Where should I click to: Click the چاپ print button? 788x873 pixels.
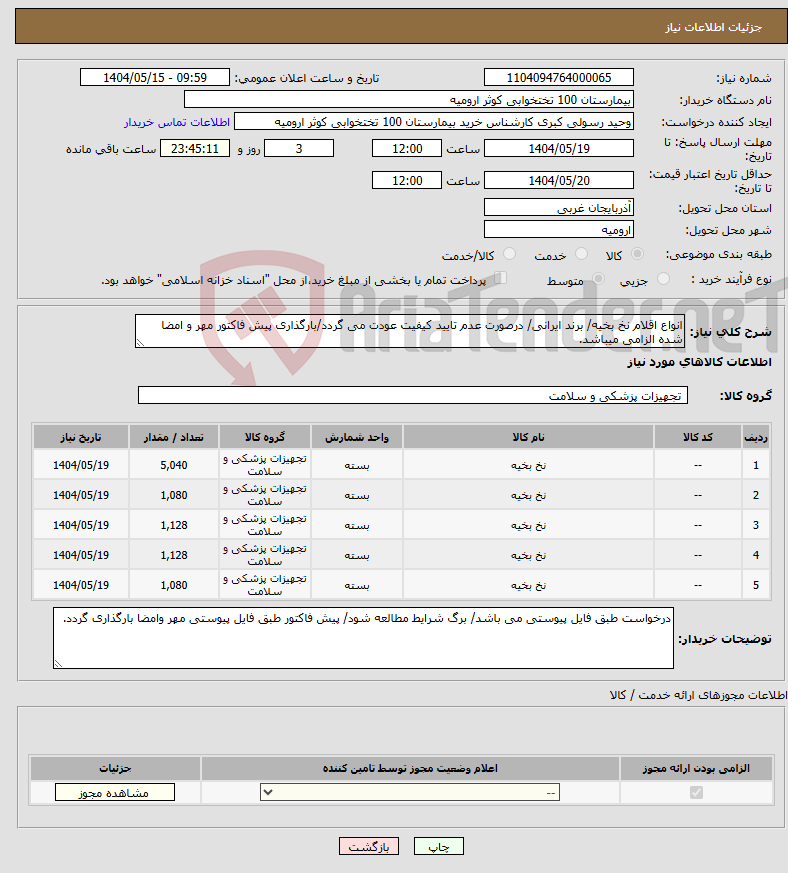(x=438, y=846)
